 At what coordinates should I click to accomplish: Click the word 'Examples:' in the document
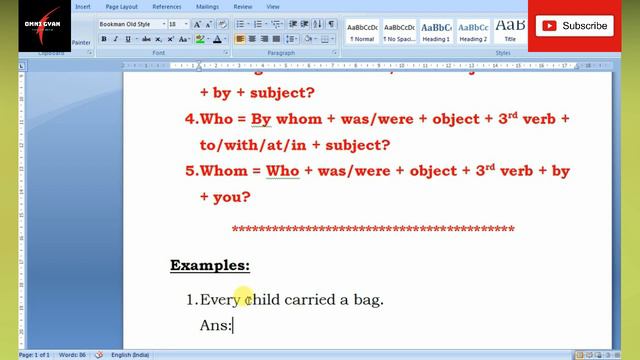pos(210,265)
